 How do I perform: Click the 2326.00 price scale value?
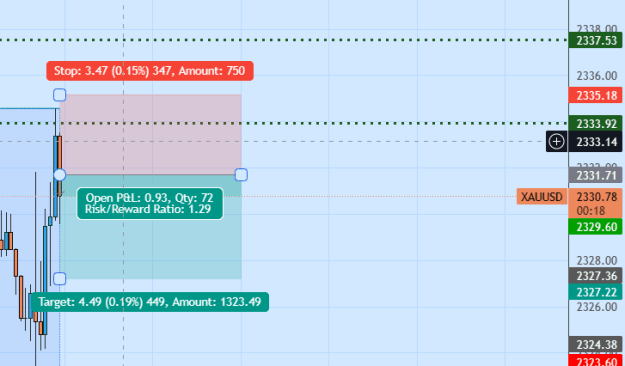(x=596, y=307)
